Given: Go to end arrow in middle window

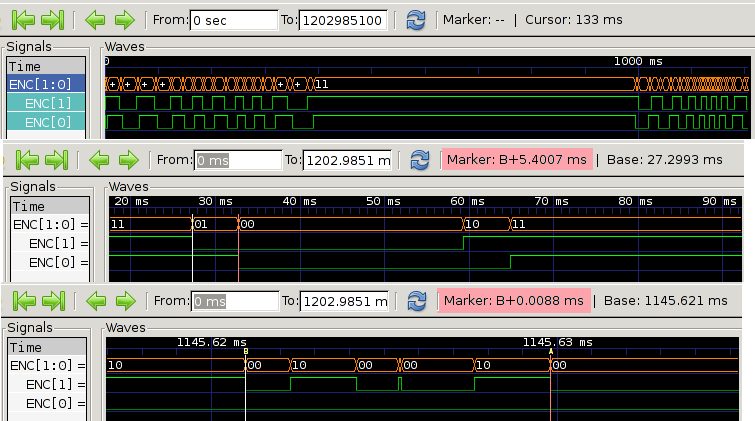Looking at the screenshot, I should [x=56, y=160].
